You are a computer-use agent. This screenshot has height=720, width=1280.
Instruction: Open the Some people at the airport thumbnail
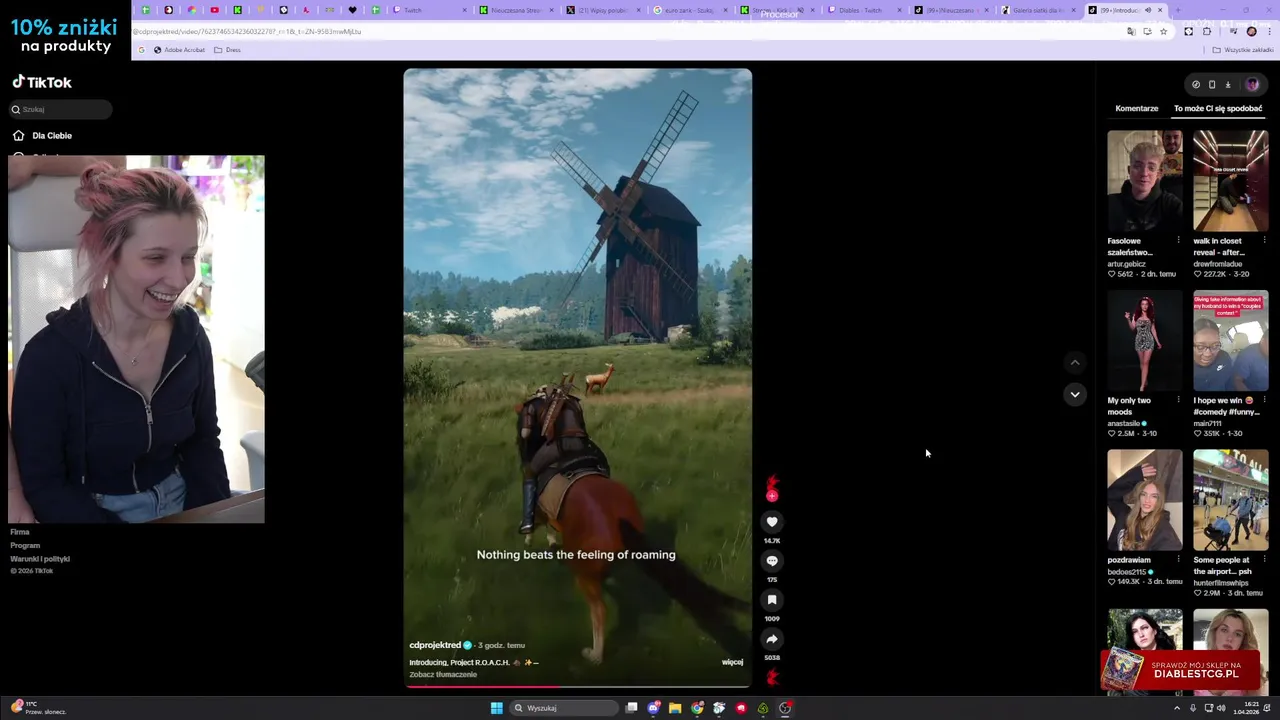[x=1230, y=500]
